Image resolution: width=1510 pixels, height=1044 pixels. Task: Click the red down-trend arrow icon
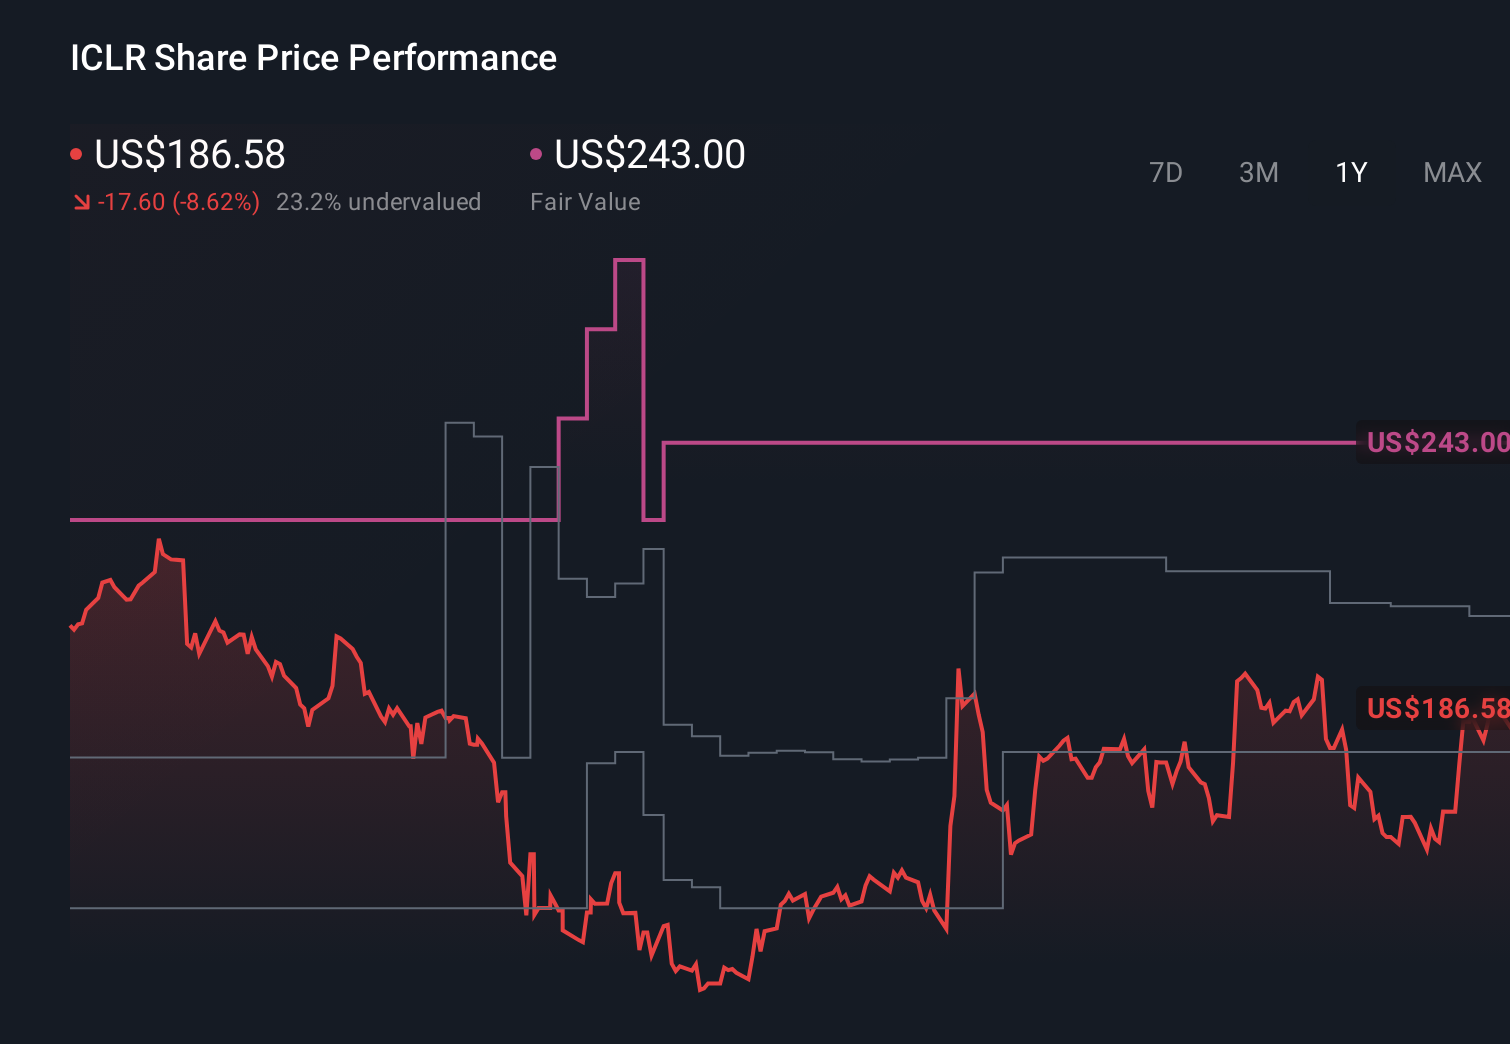click(82, 201)
